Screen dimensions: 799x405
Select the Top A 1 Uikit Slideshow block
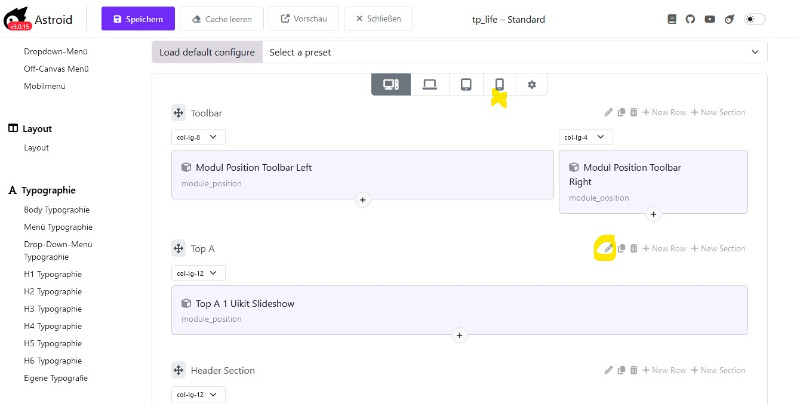click(459, 310)
